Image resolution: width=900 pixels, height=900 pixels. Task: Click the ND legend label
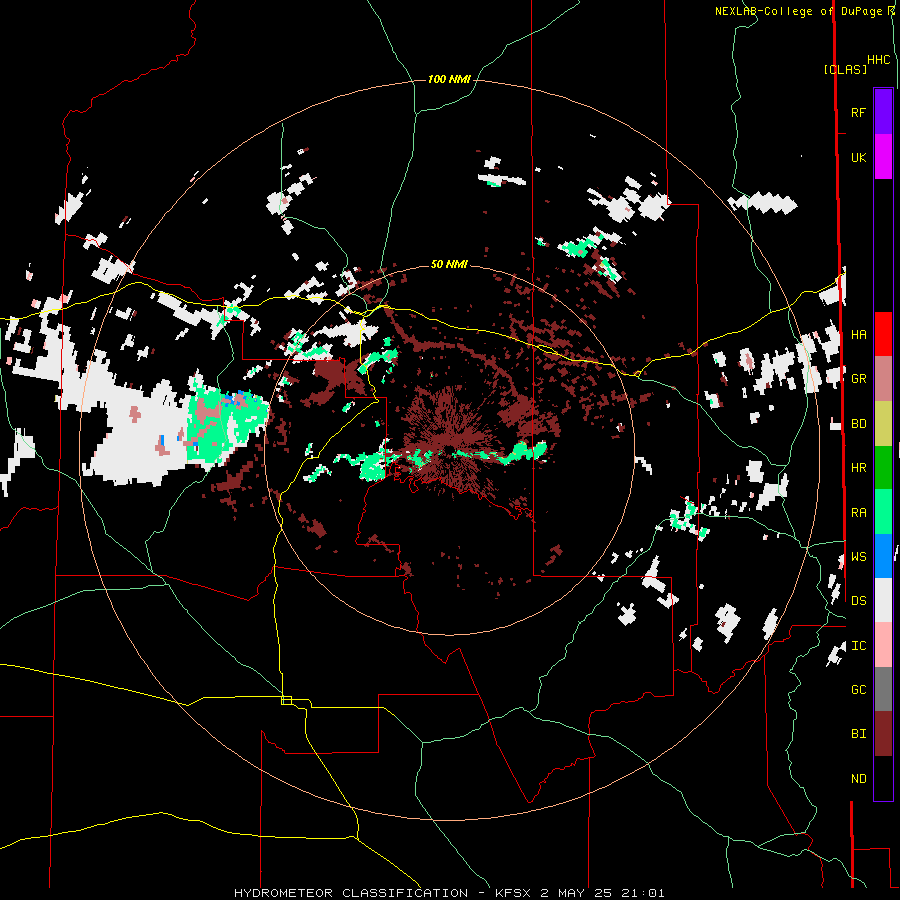[x=858, y=779]
